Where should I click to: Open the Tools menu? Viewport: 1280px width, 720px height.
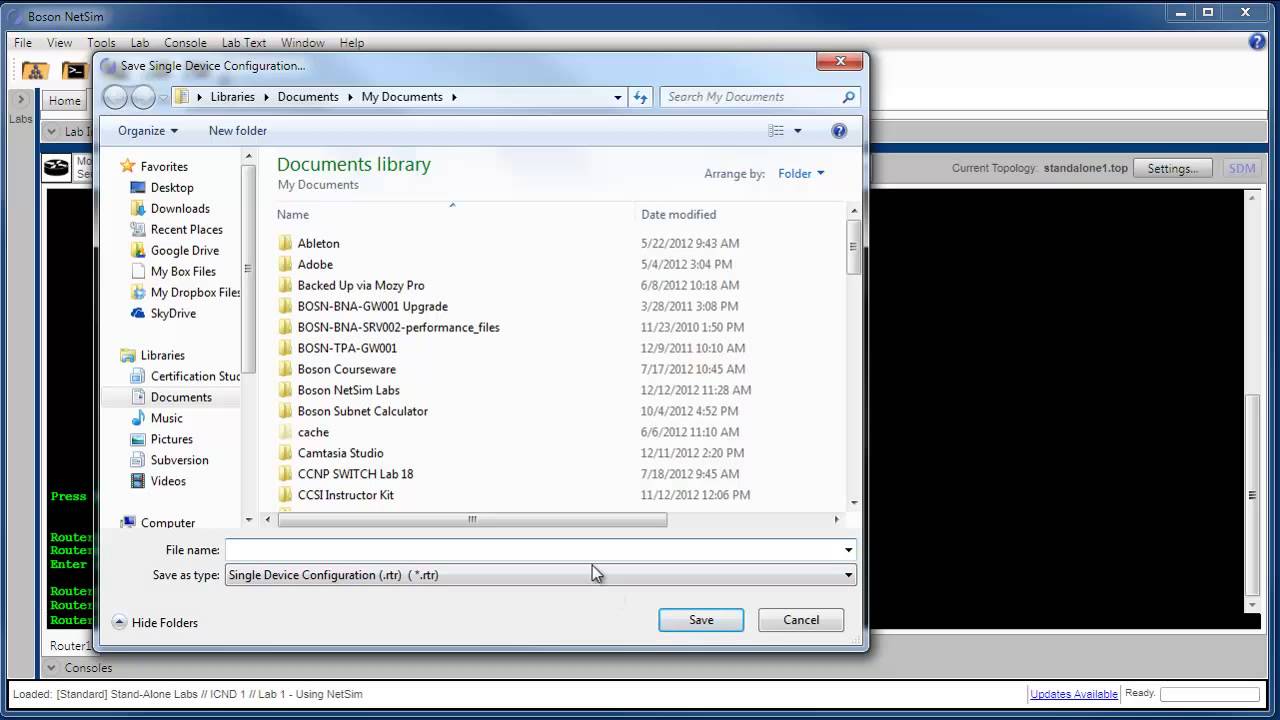pyautogui.click(x=101, y=43)
